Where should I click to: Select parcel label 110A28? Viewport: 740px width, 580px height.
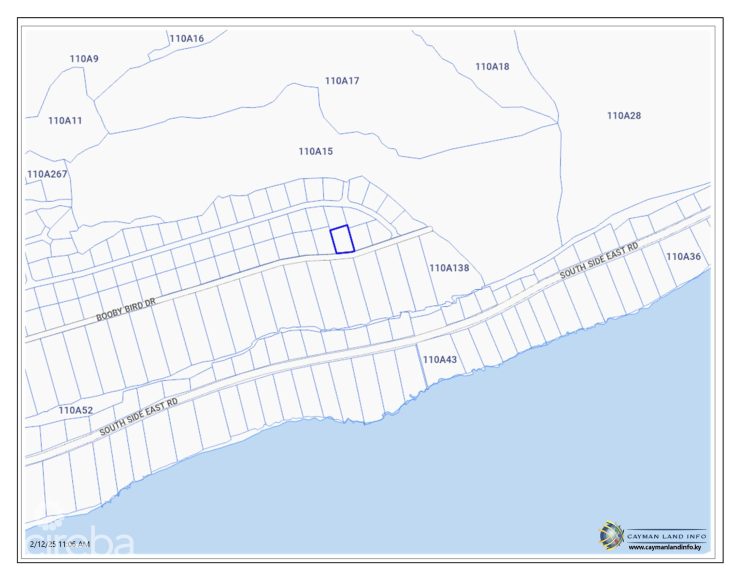[x=624, y=116]
